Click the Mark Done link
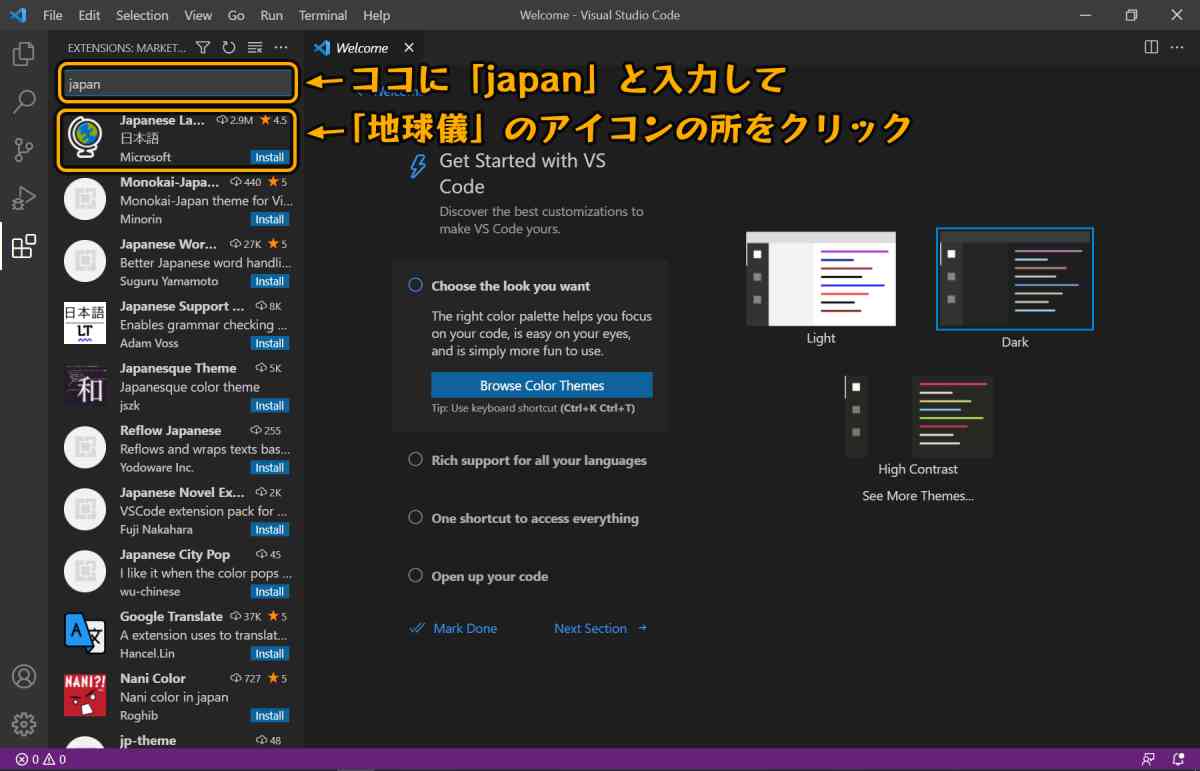Screen dimensions: 1200x771 pos(454,628)
